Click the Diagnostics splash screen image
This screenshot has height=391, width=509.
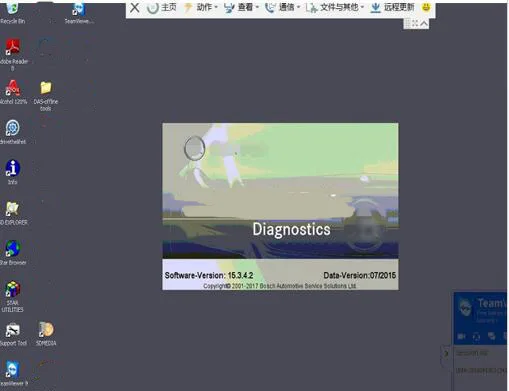280,191
